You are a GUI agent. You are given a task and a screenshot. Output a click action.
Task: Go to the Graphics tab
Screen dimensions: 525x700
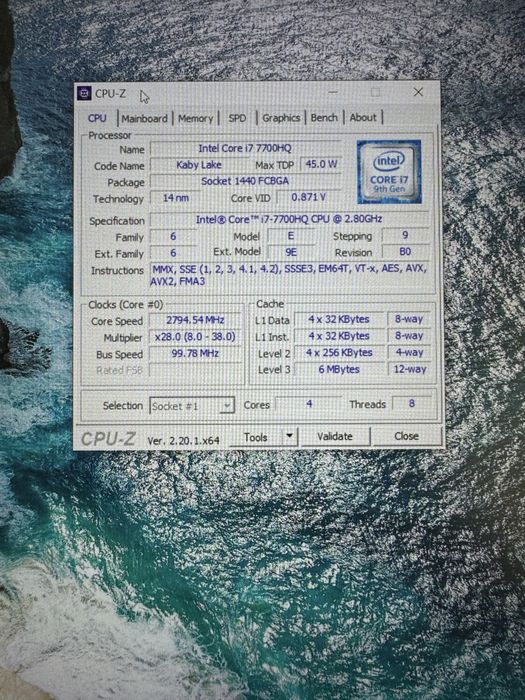[x=281, y=118]
